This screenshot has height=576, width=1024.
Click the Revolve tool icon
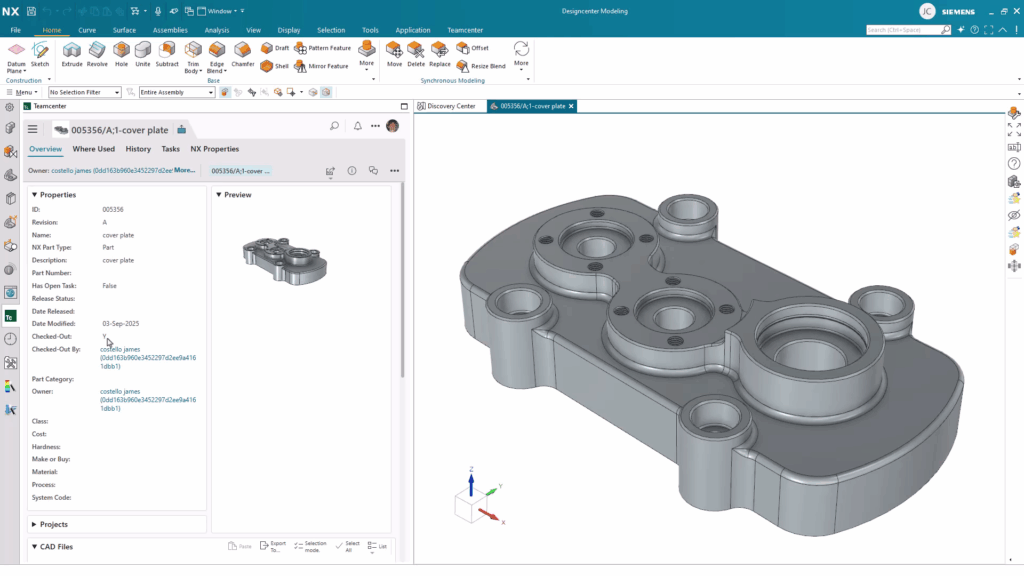pyautogui.click(x=97, y=54)
